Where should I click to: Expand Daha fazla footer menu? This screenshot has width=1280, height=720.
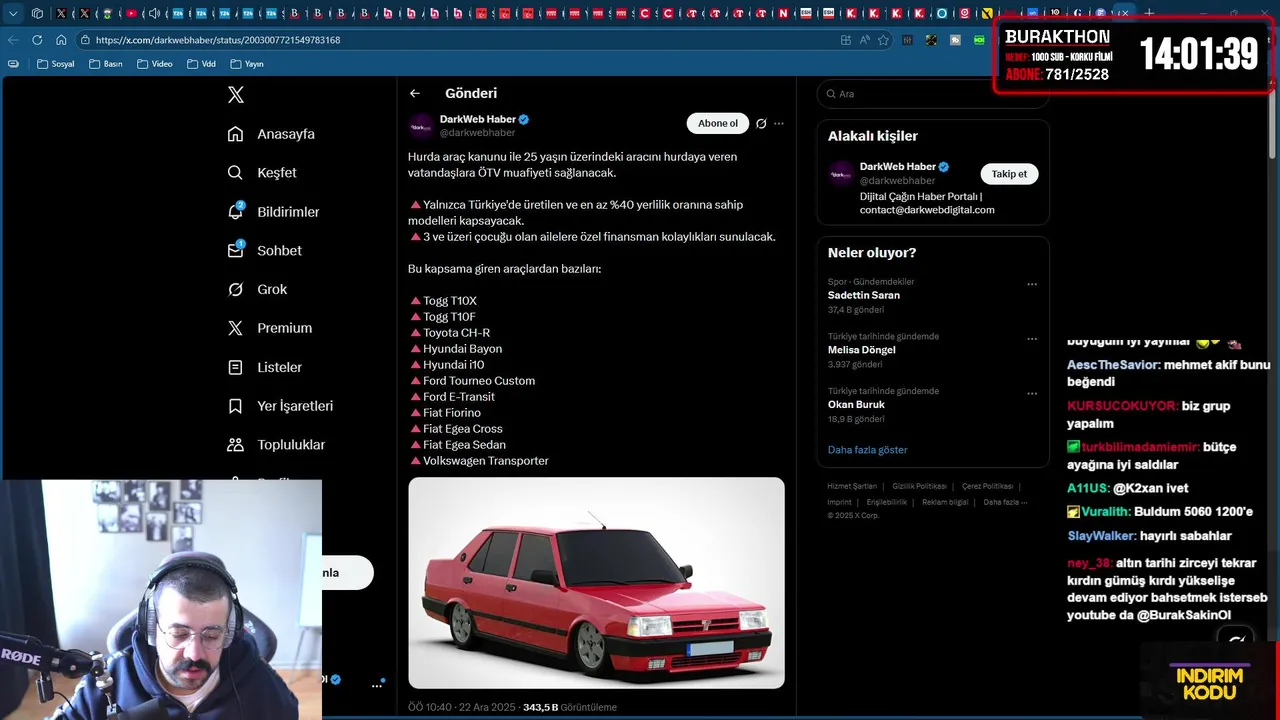(1003, 502)
